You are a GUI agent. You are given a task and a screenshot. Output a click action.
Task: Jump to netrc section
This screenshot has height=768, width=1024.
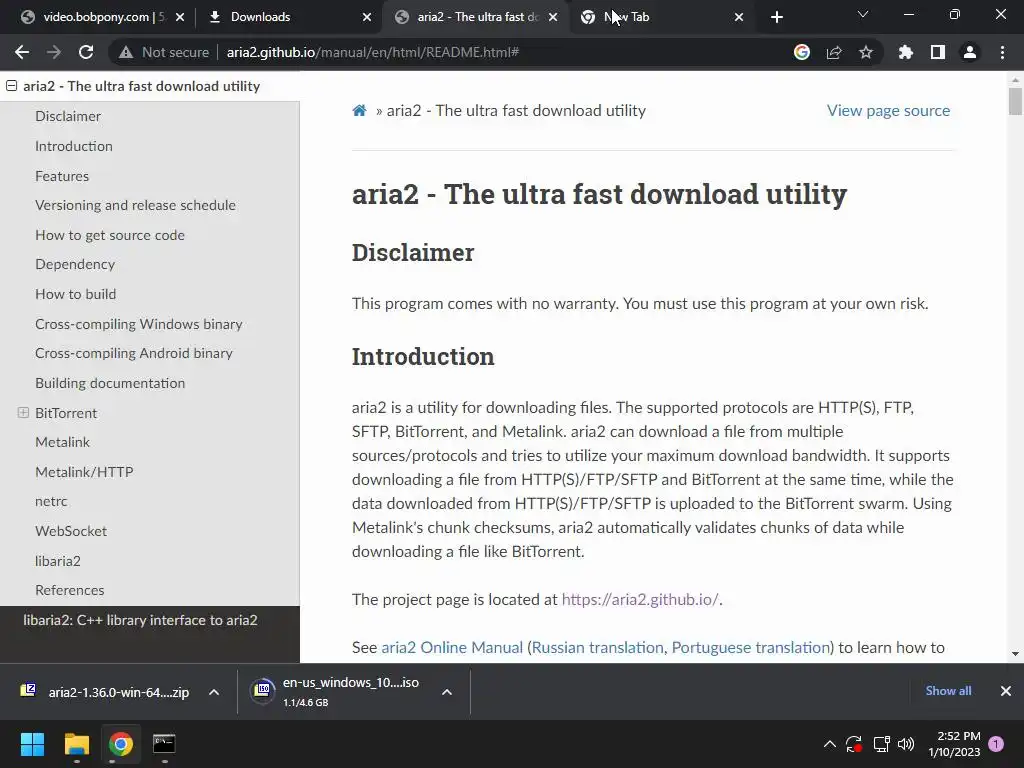pyautogui.click(x=51, y=502)
